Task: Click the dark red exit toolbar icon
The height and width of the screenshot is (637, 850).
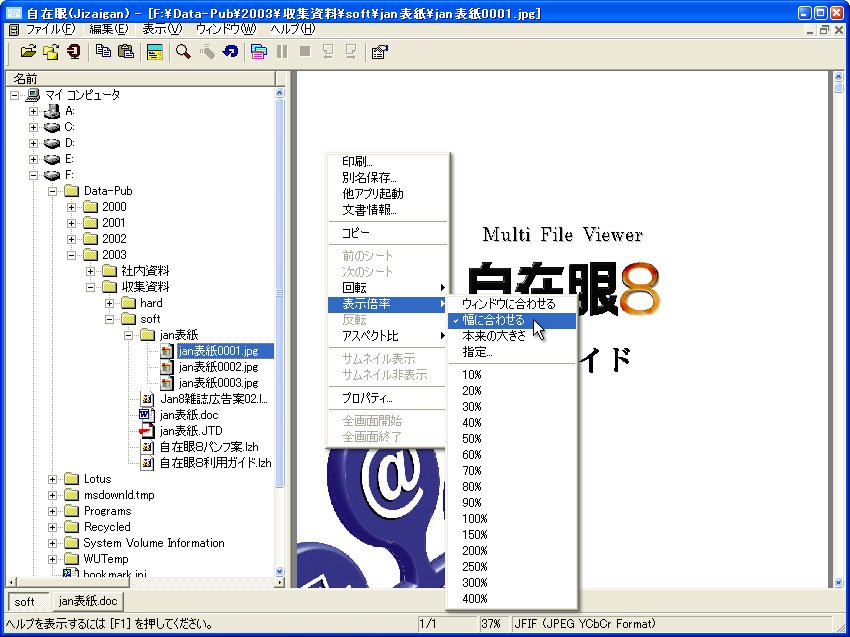Action: coord(74,52)
